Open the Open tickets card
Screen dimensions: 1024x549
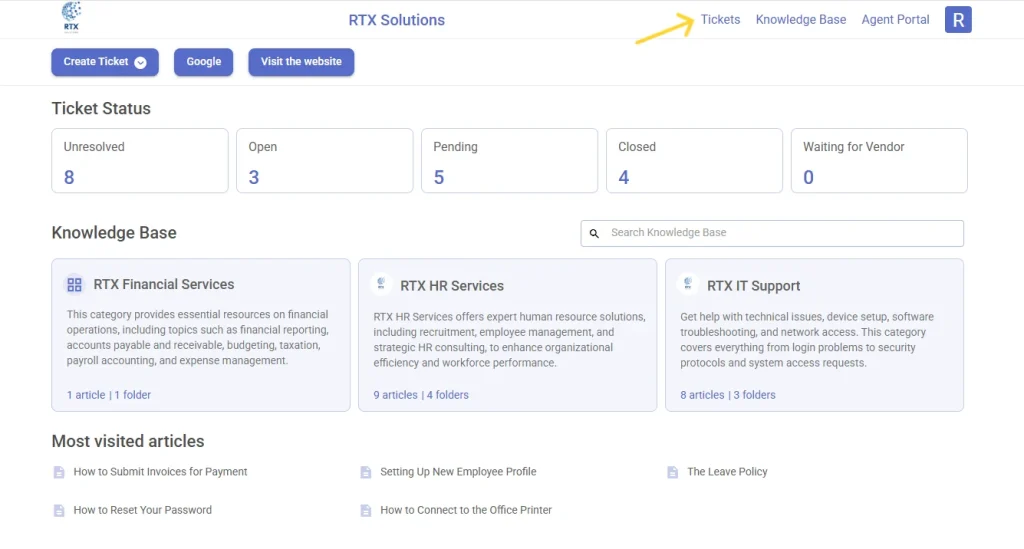(x=325, y=161)
